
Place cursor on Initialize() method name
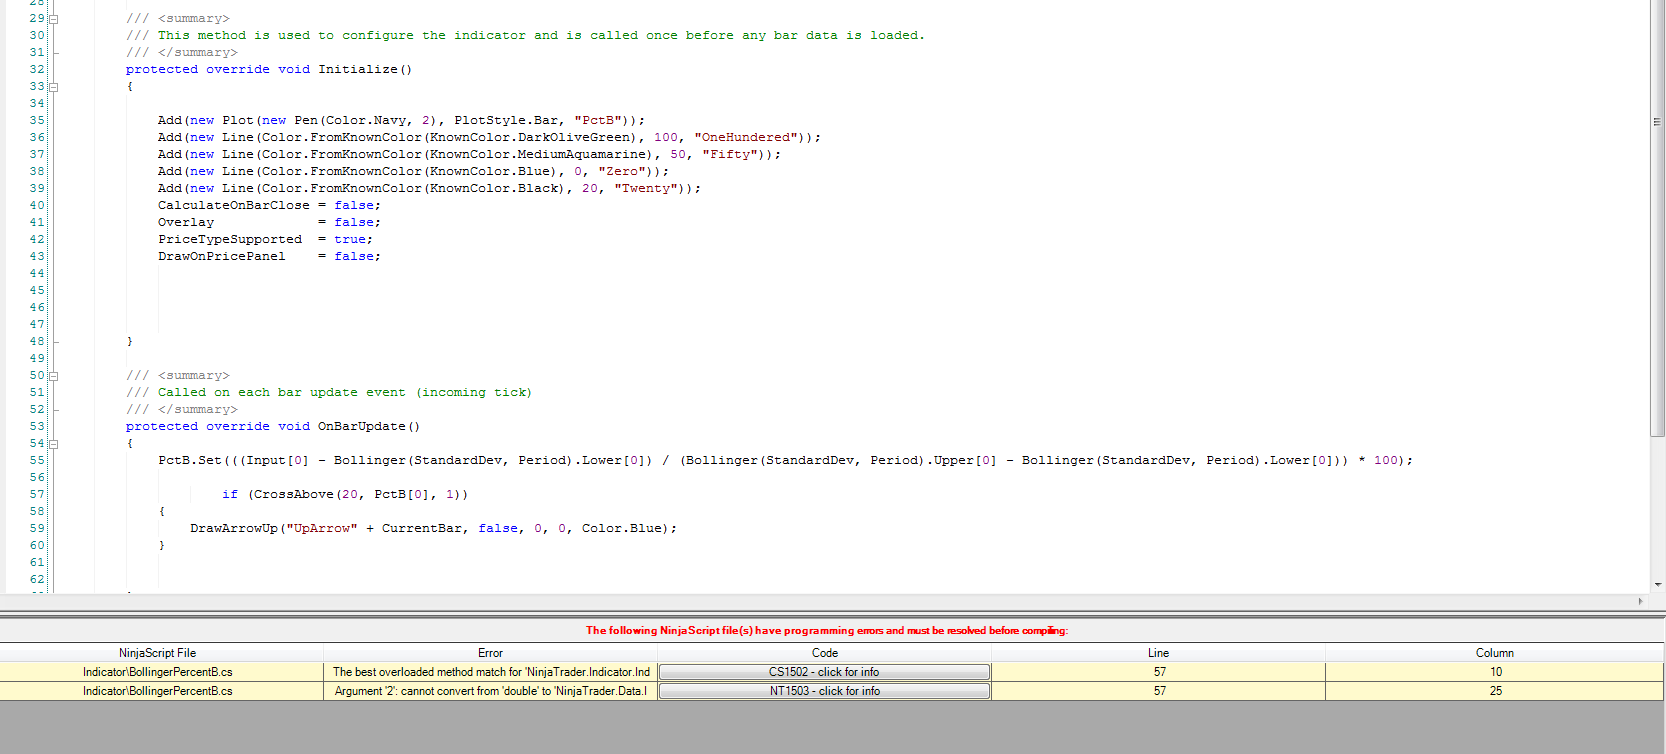365,69
